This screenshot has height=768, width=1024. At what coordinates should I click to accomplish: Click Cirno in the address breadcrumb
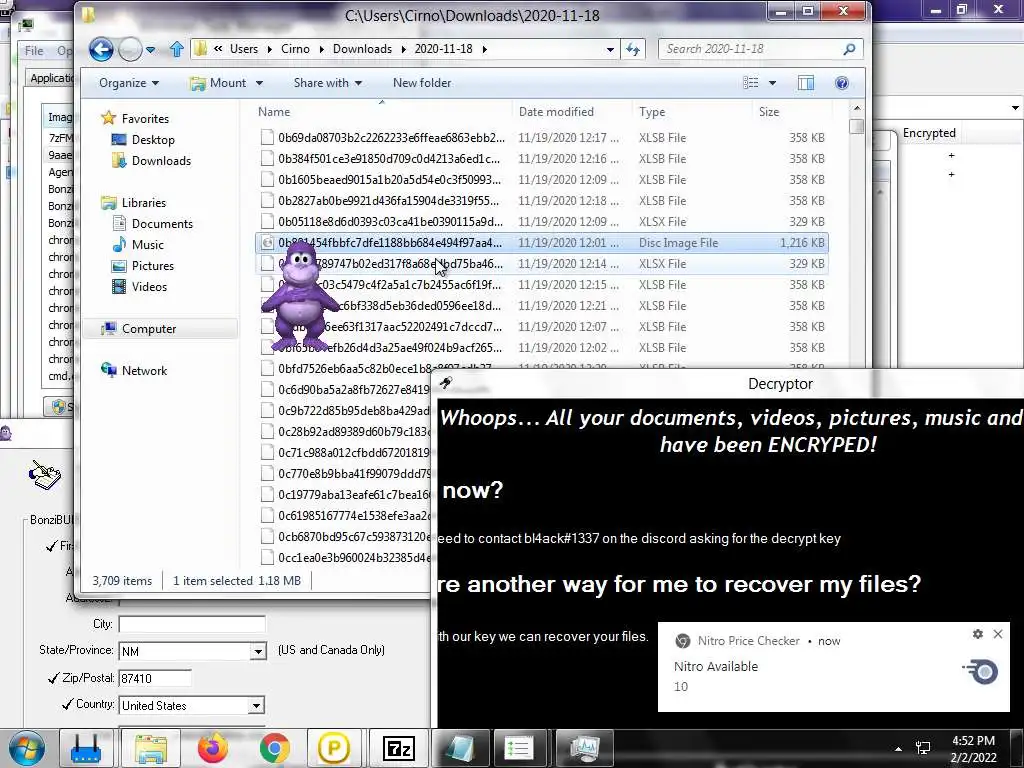(x=295, y=49)
